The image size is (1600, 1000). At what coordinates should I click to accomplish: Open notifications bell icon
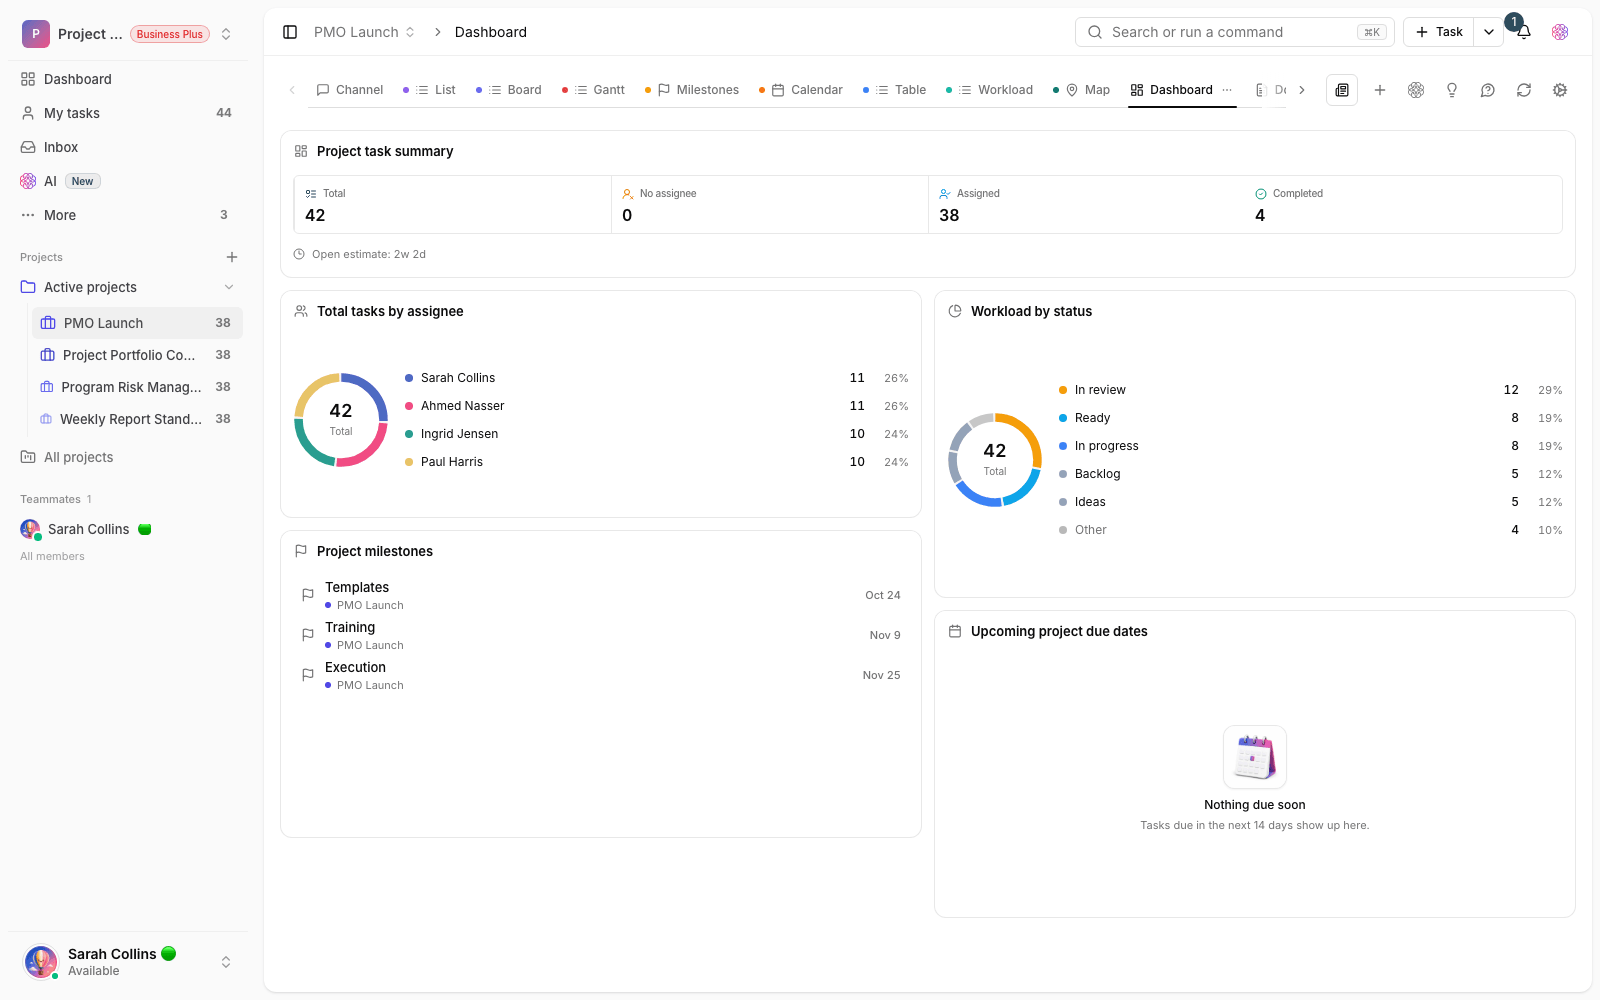[1523, 32]
